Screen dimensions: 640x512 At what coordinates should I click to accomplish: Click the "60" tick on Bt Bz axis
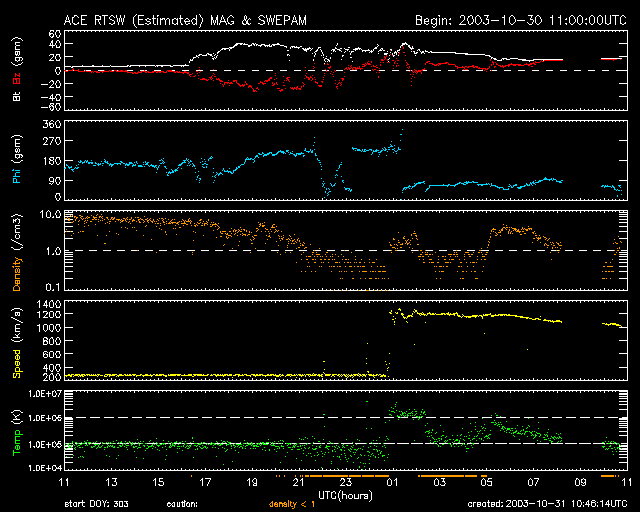[x=55, y=34]
